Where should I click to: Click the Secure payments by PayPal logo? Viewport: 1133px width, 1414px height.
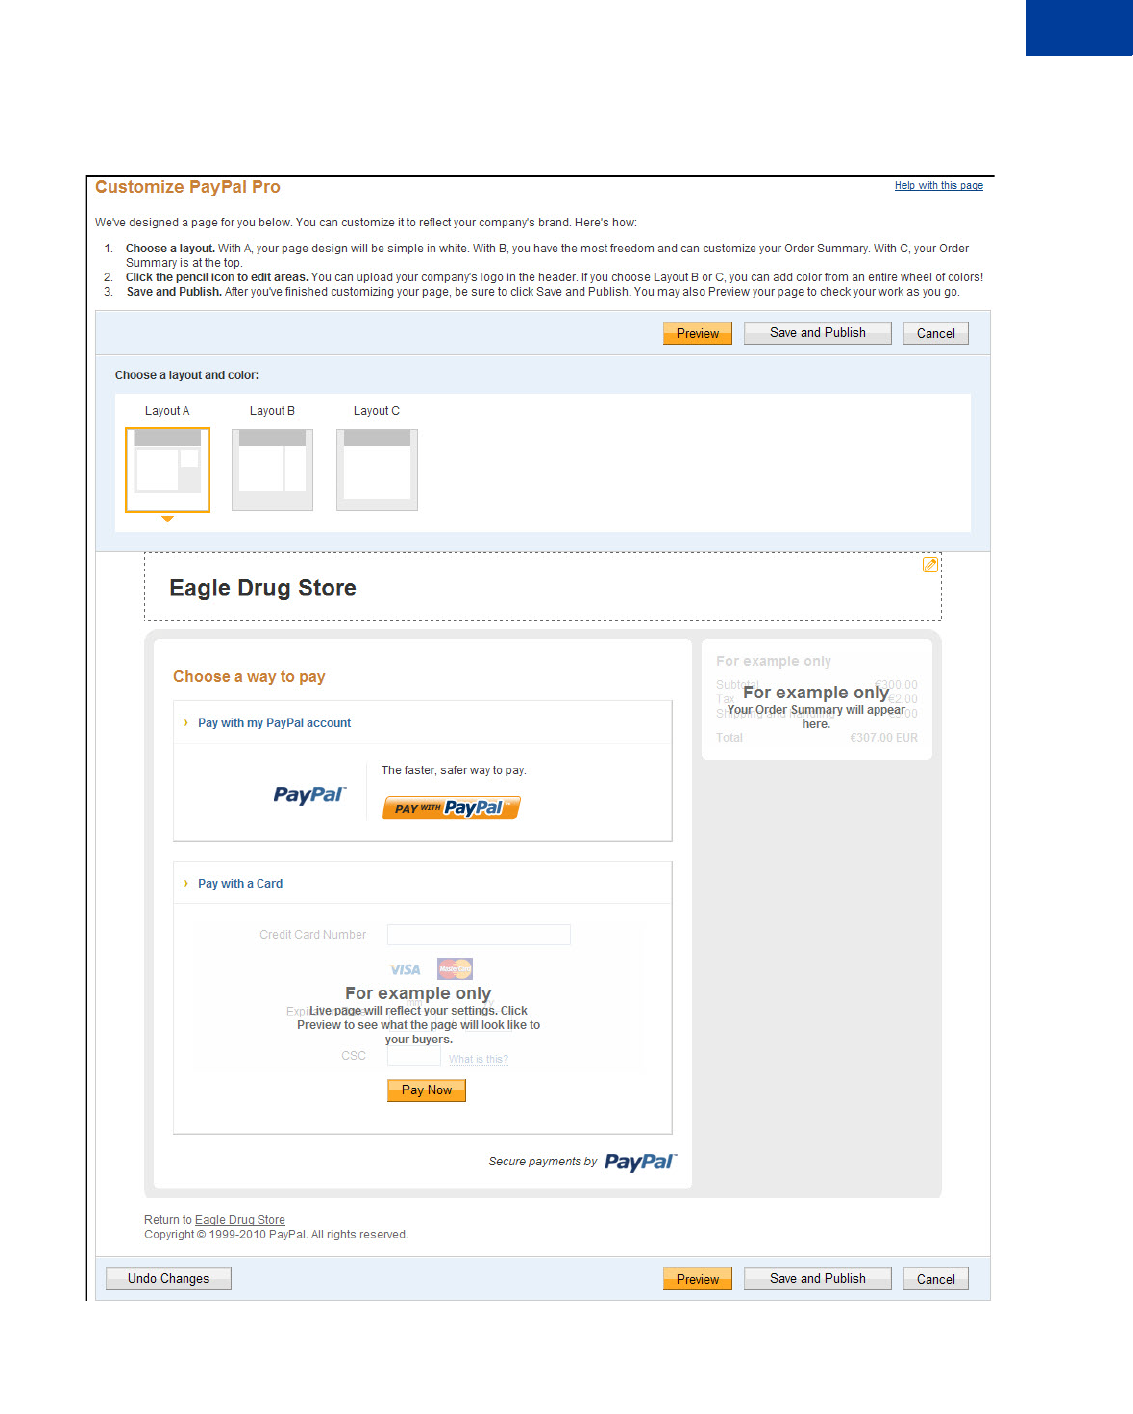[641, 1162]
